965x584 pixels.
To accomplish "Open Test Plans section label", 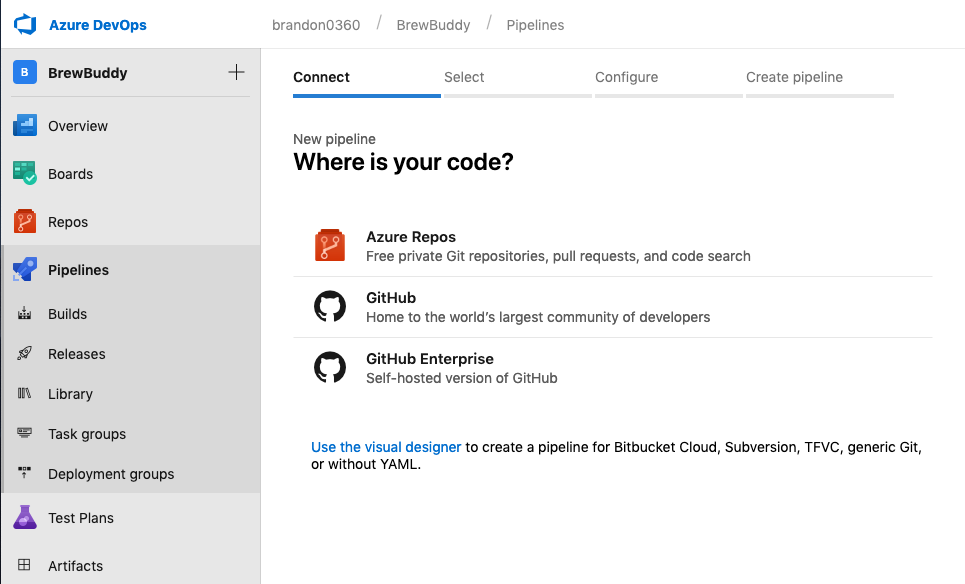I will pos(81,518).
